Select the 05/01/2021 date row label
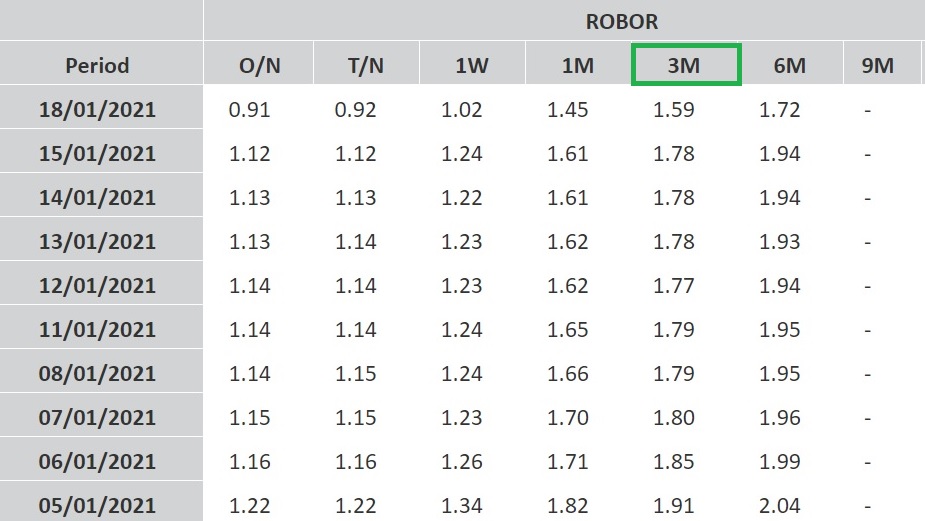This screenshot has width=925, height=521. pos(98,506)
